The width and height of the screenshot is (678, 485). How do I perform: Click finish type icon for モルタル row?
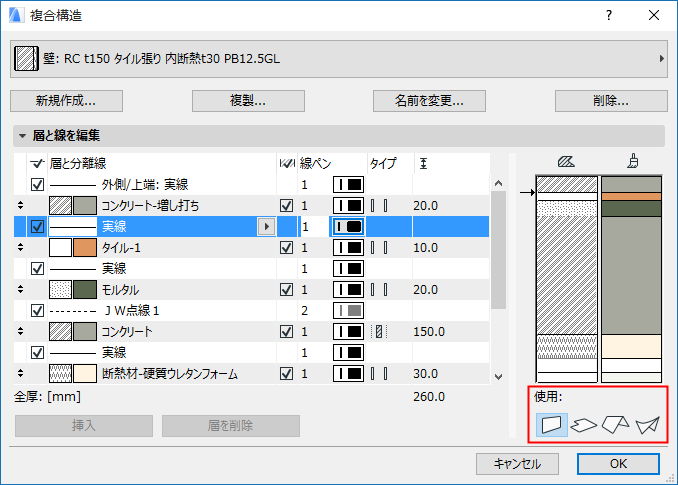379,290
